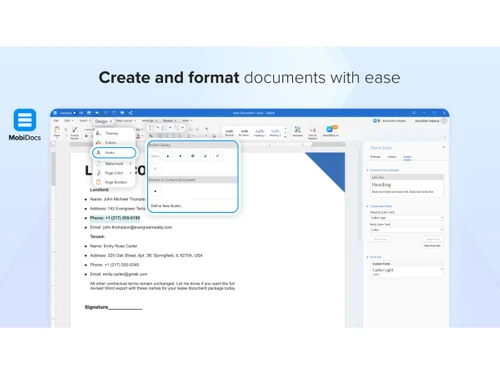Switch to Fonts tab in Theme Editor
The image size is (500, 375).
tap(407, 157)
